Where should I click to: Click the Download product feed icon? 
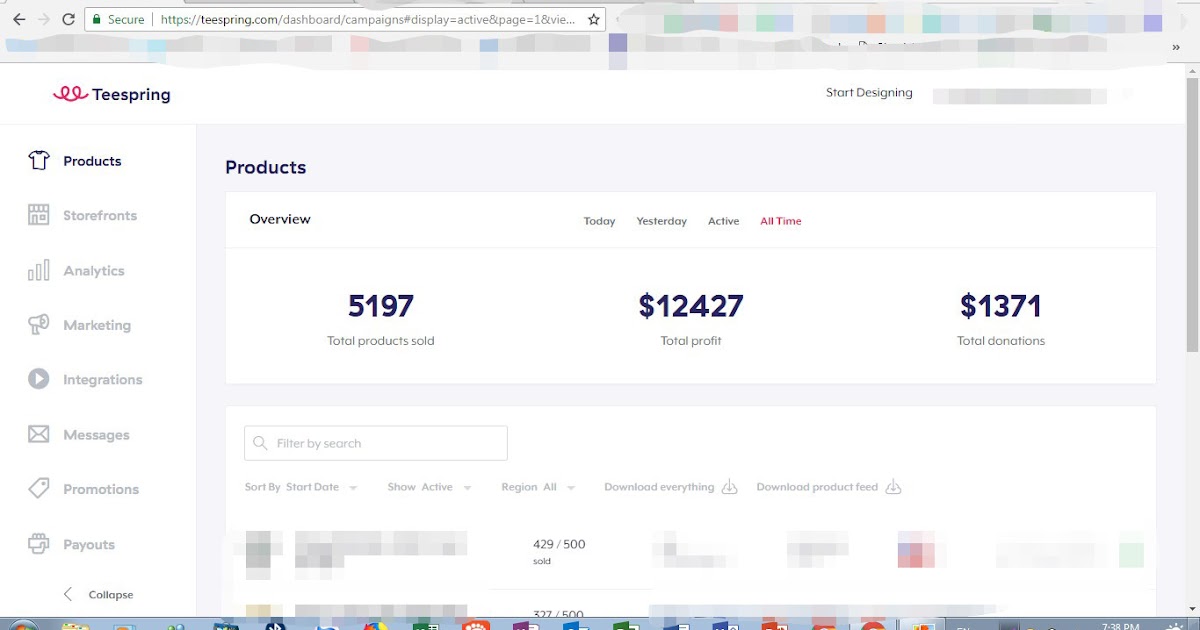893,486
